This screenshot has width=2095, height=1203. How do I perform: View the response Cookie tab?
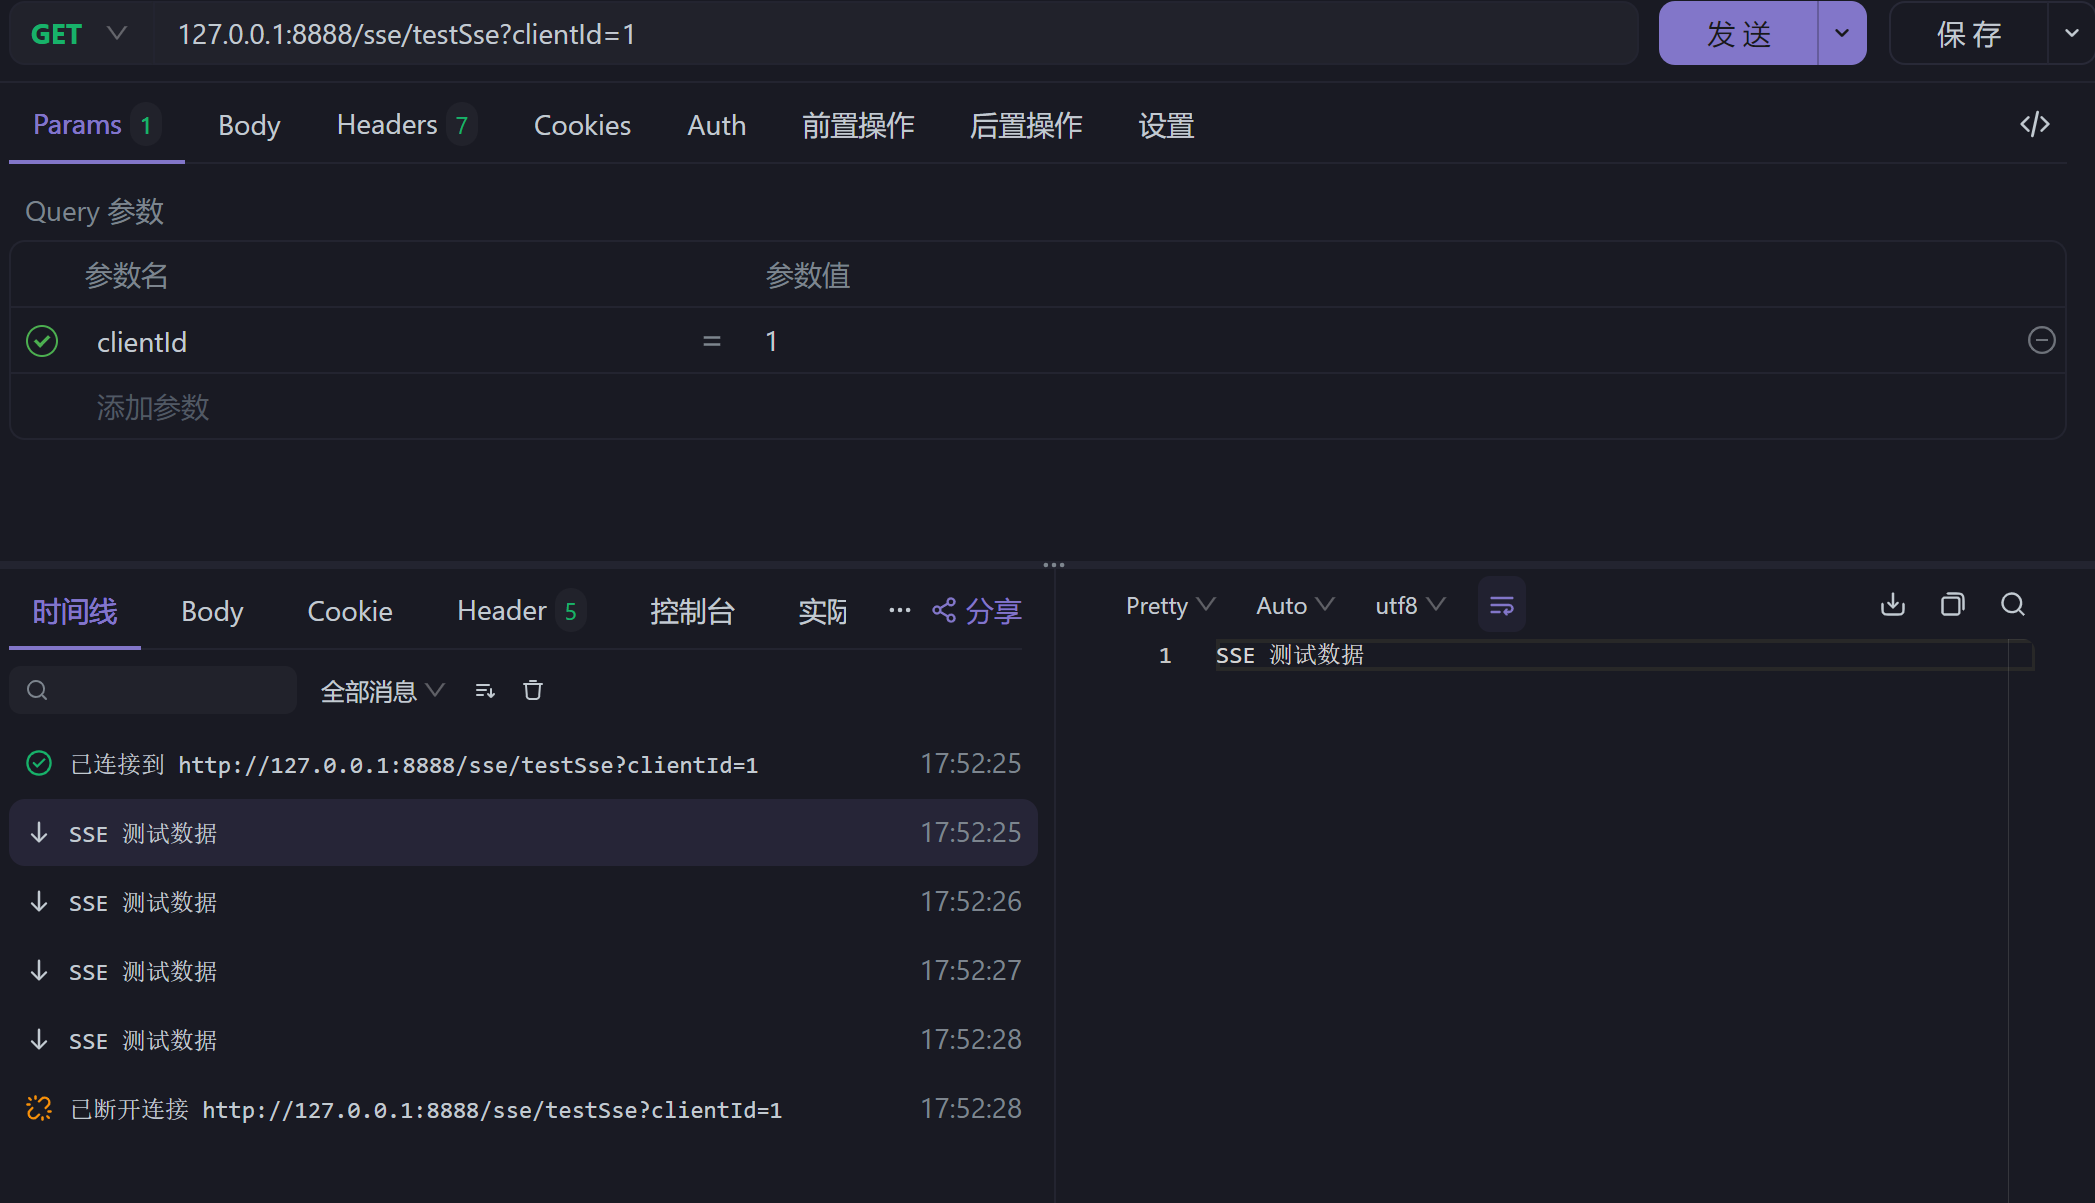tap(349, 611)
